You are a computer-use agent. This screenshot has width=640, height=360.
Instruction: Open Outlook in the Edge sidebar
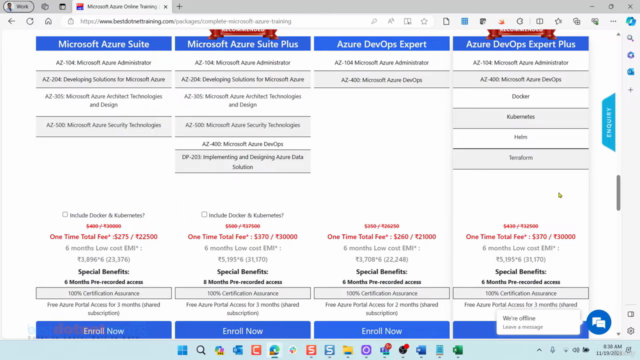click(631, 71)
